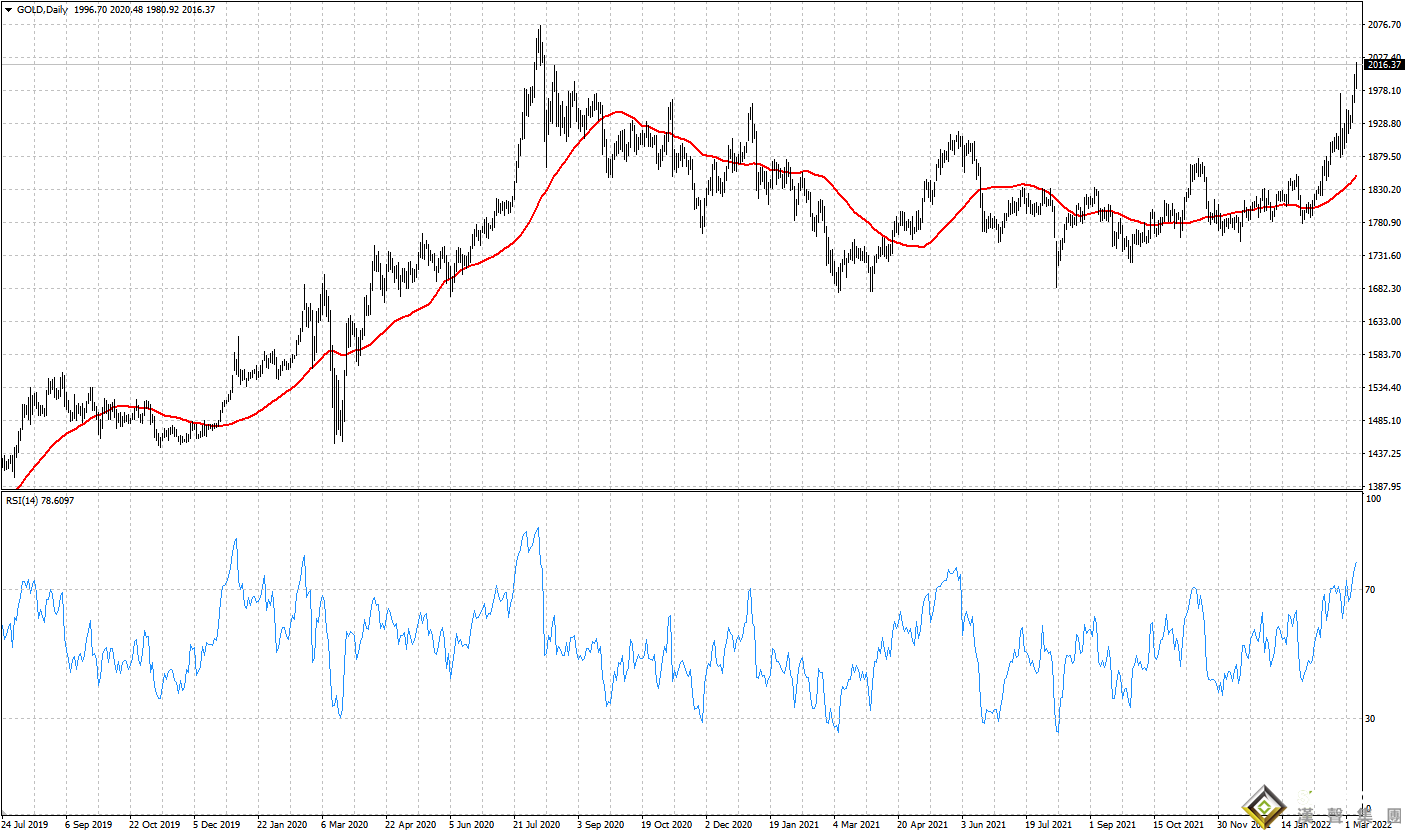This screenshot has width=1406, height=835.
Task: Click the low value 1980.92 in header
Action: pyautogui.click(x=161, y=9)
